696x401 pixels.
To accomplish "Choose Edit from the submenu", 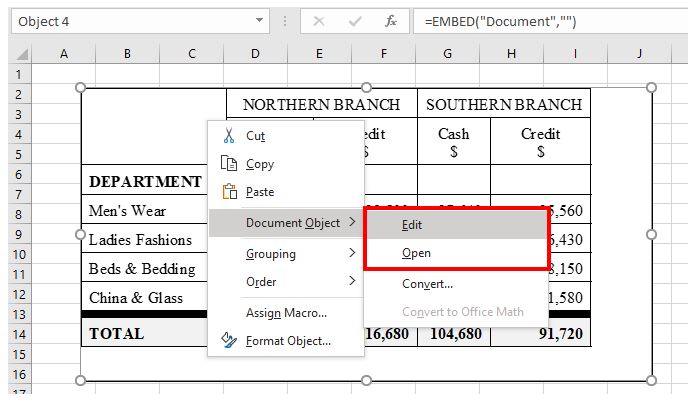I will (411, 225).
